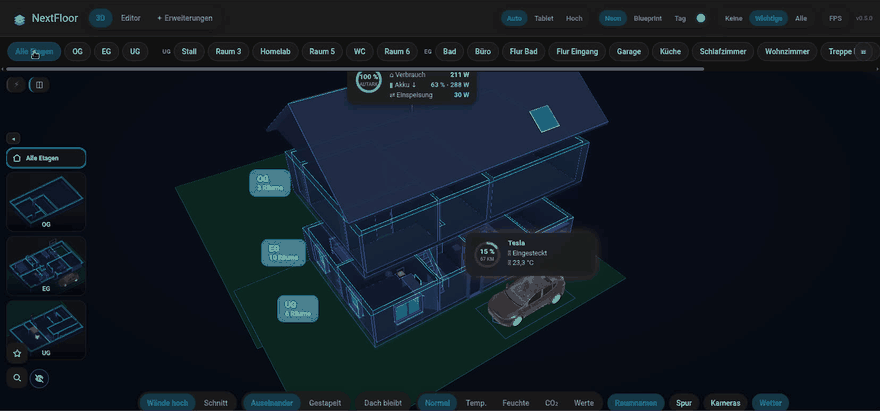Toggle the lightning energy overlay icon
The height and width of the screenshot is (411, 880).
[16, 85]
